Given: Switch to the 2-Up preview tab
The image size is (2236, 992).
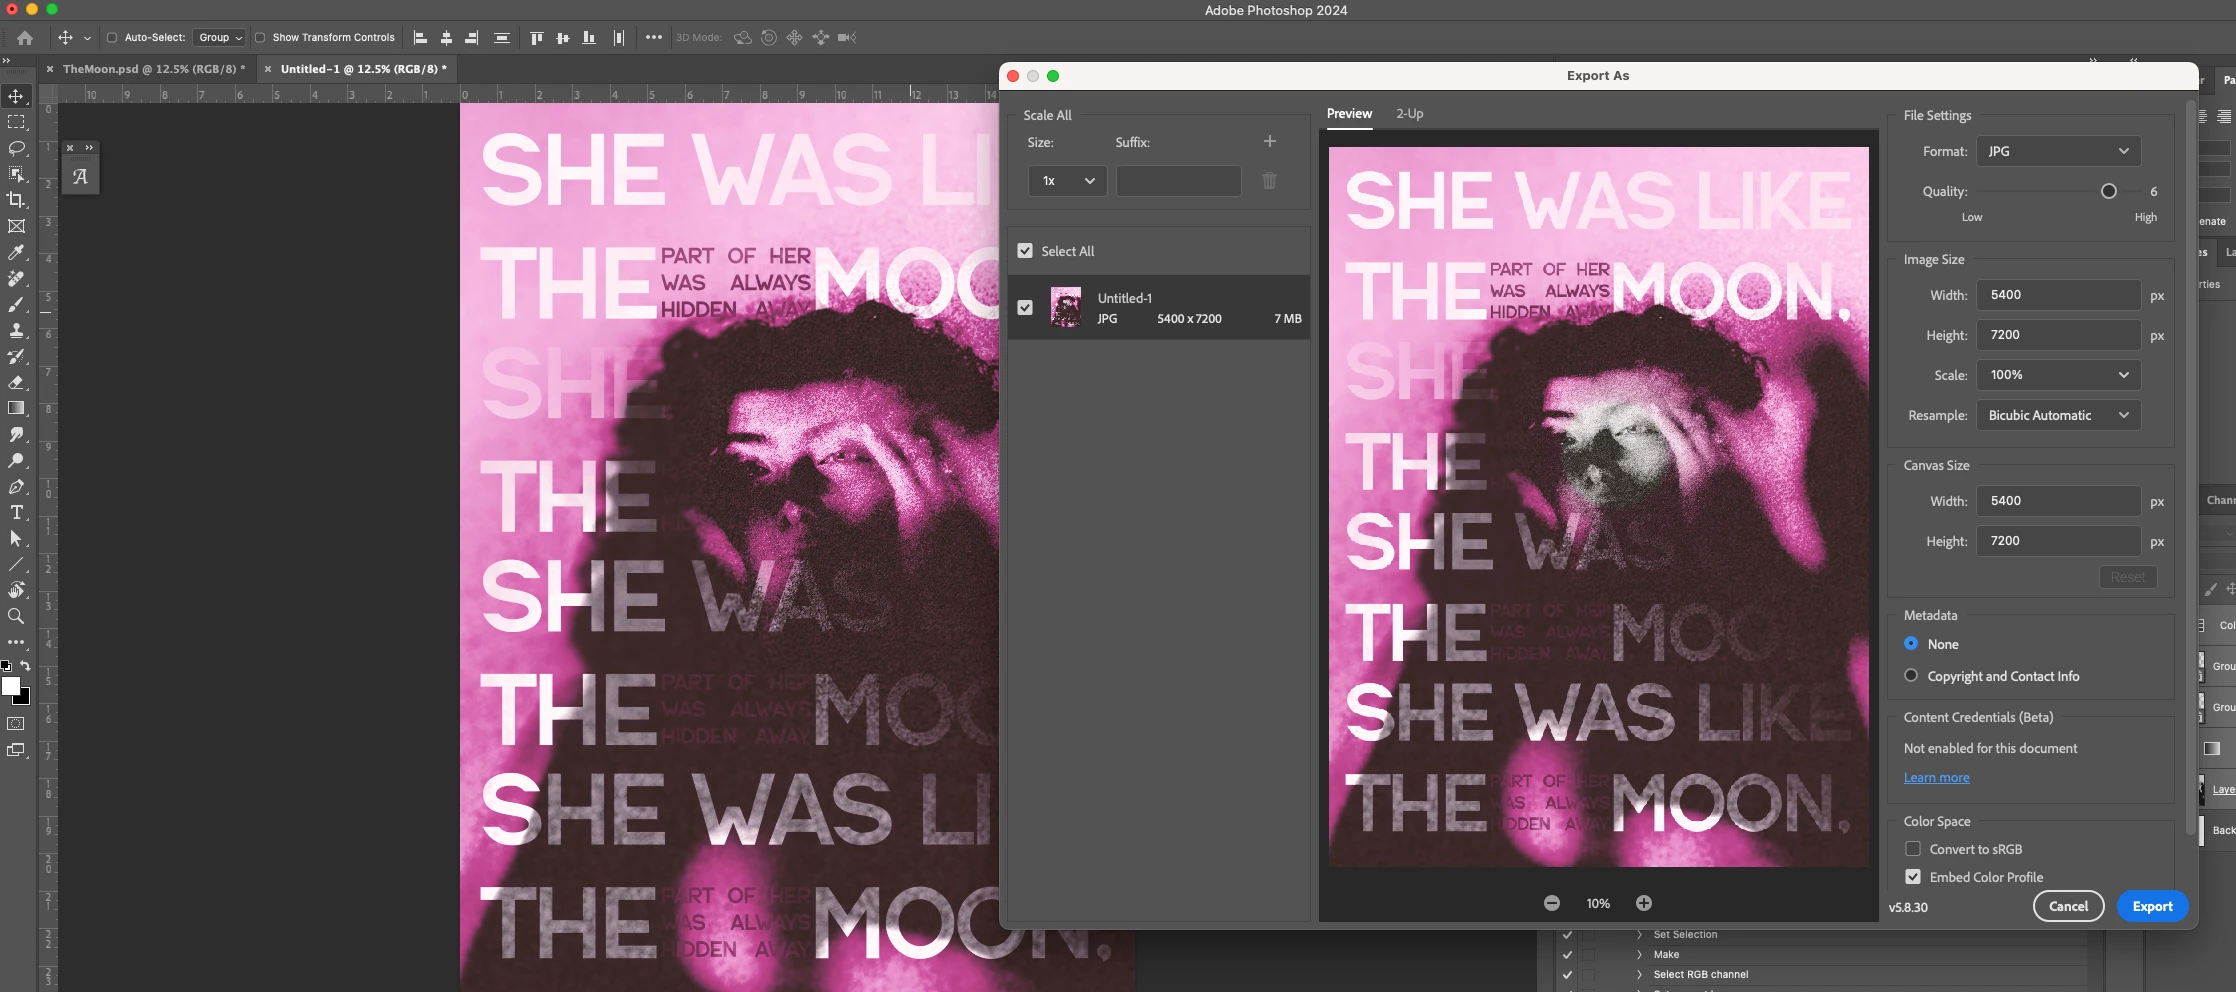Looking at the screenshot, I should coord(1410,114).
